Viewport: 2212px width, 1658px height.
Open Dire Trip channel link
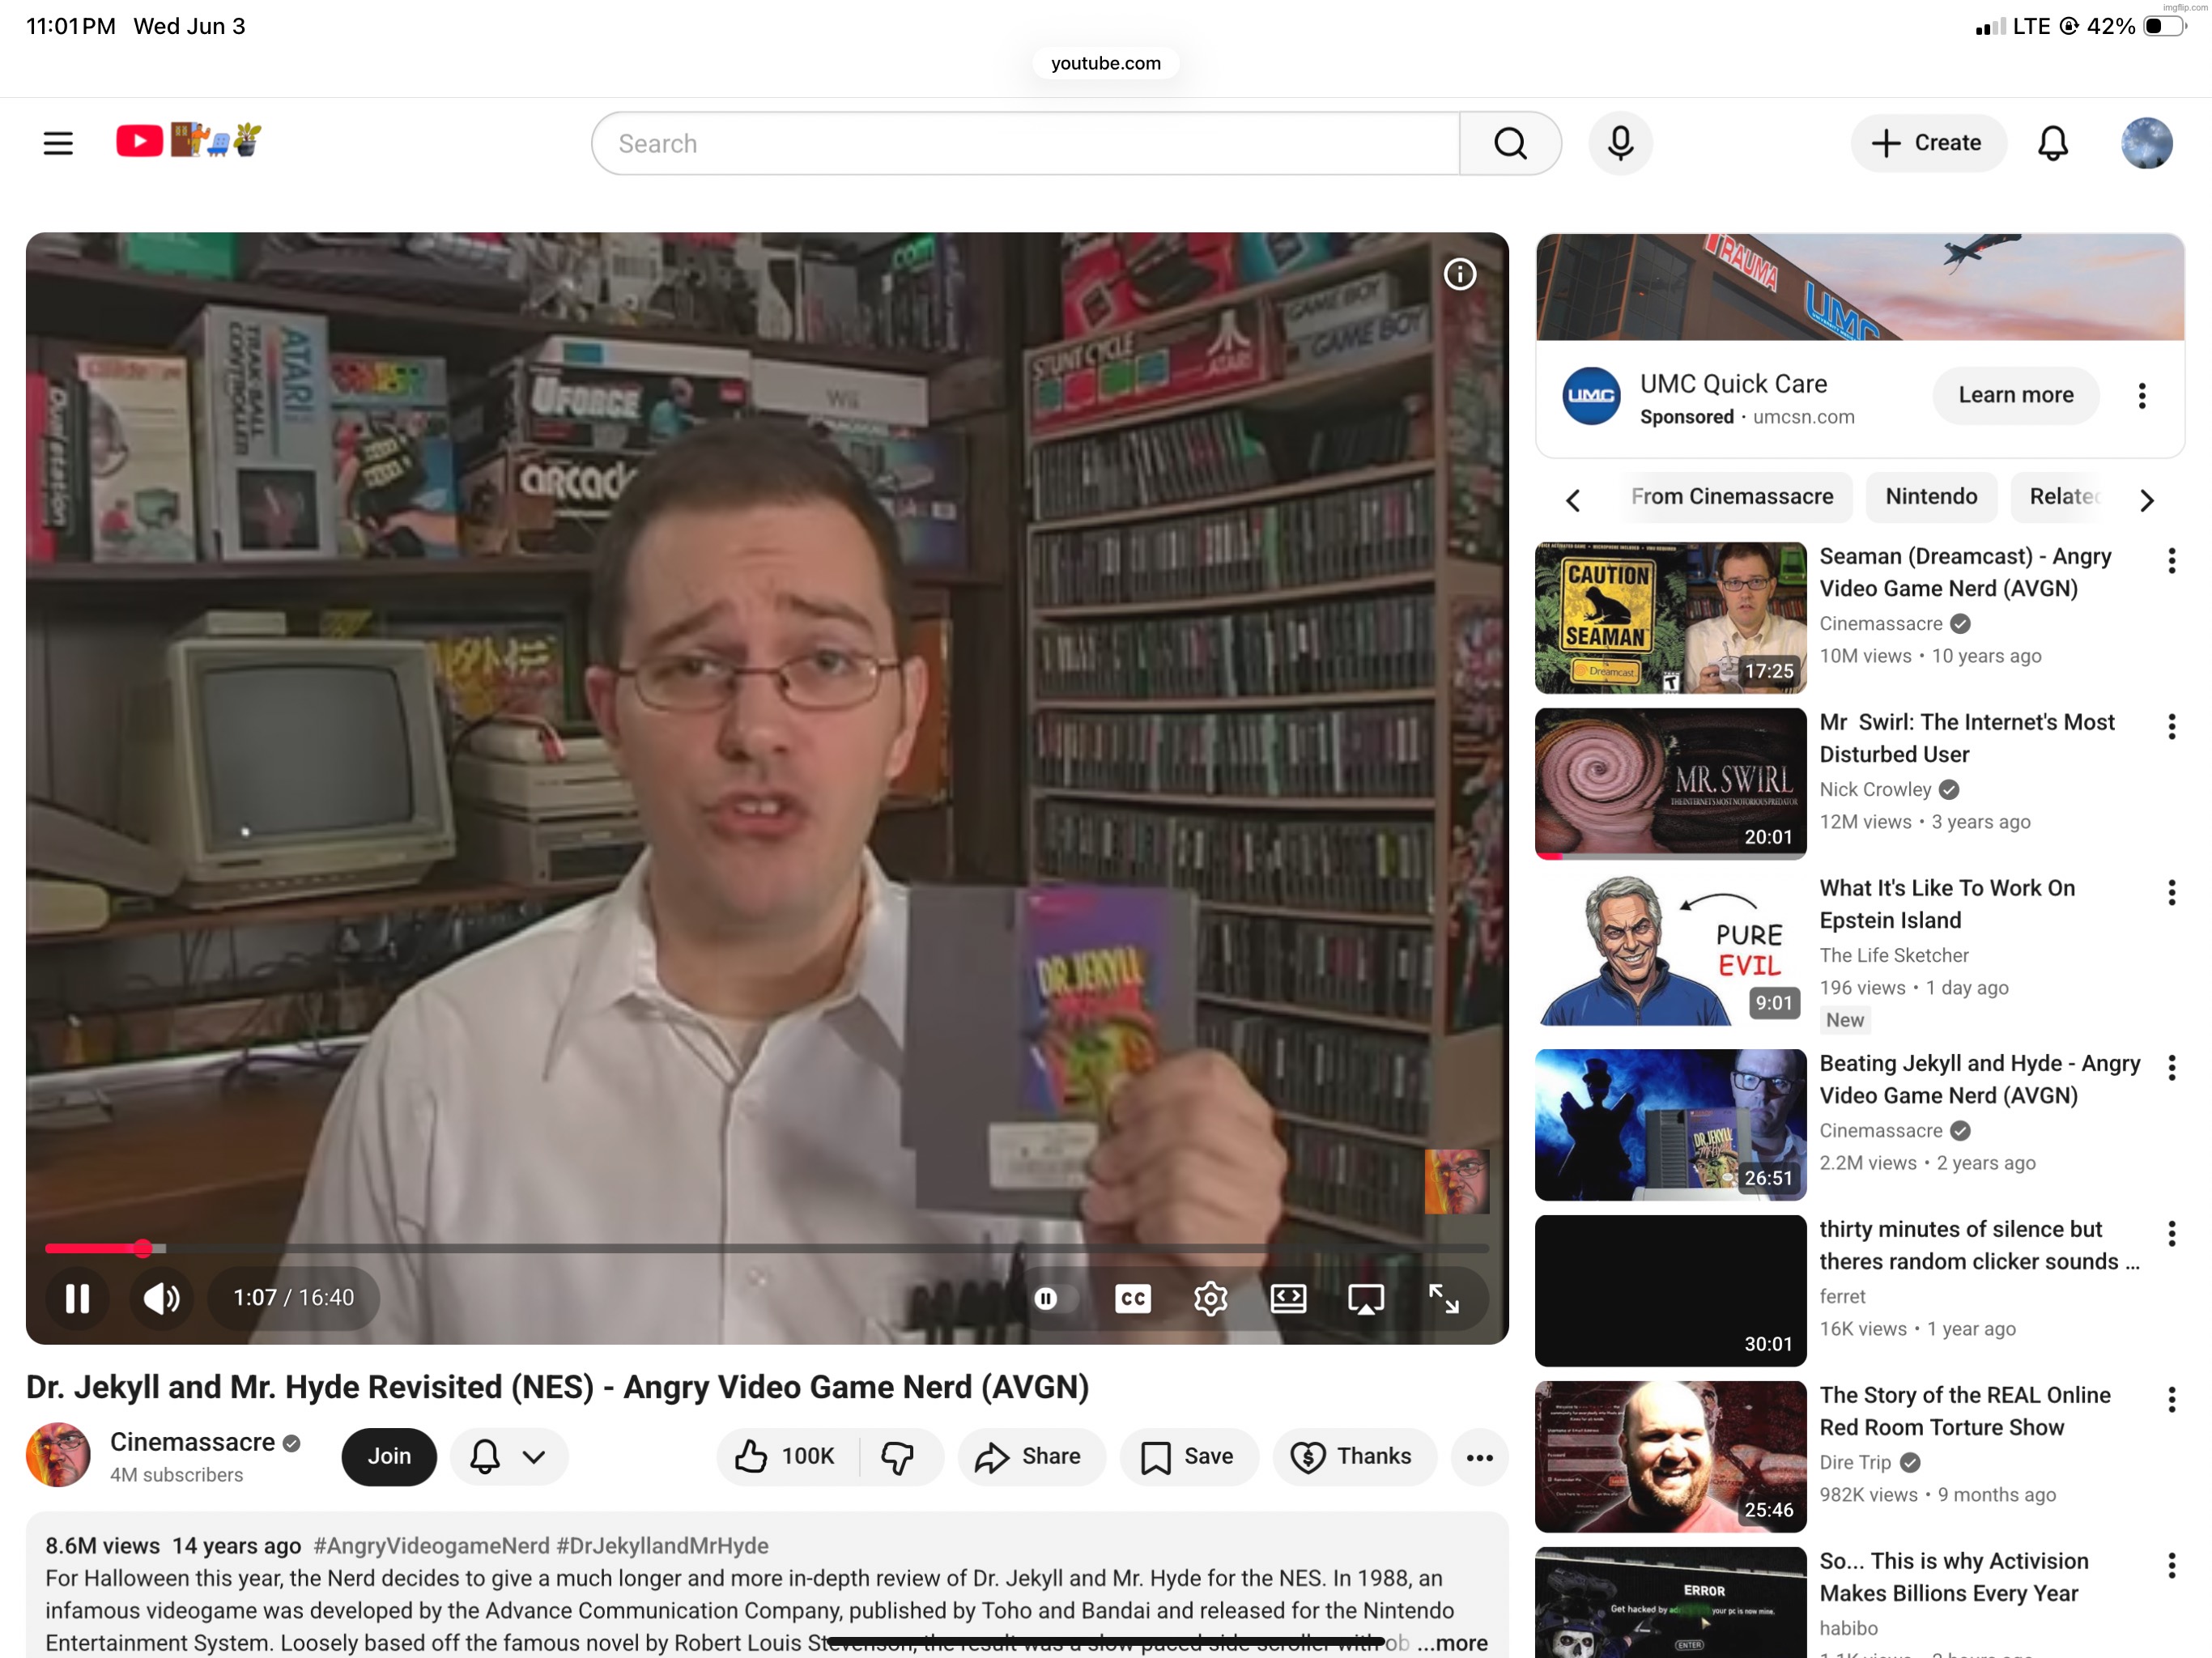(x=1855, y=1462)
